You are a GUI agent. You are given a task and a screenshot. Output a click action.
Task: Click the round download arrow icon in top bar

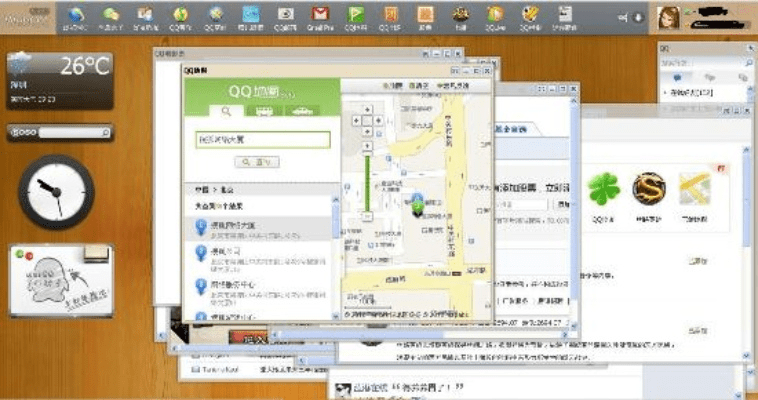(x=638, y=18)
